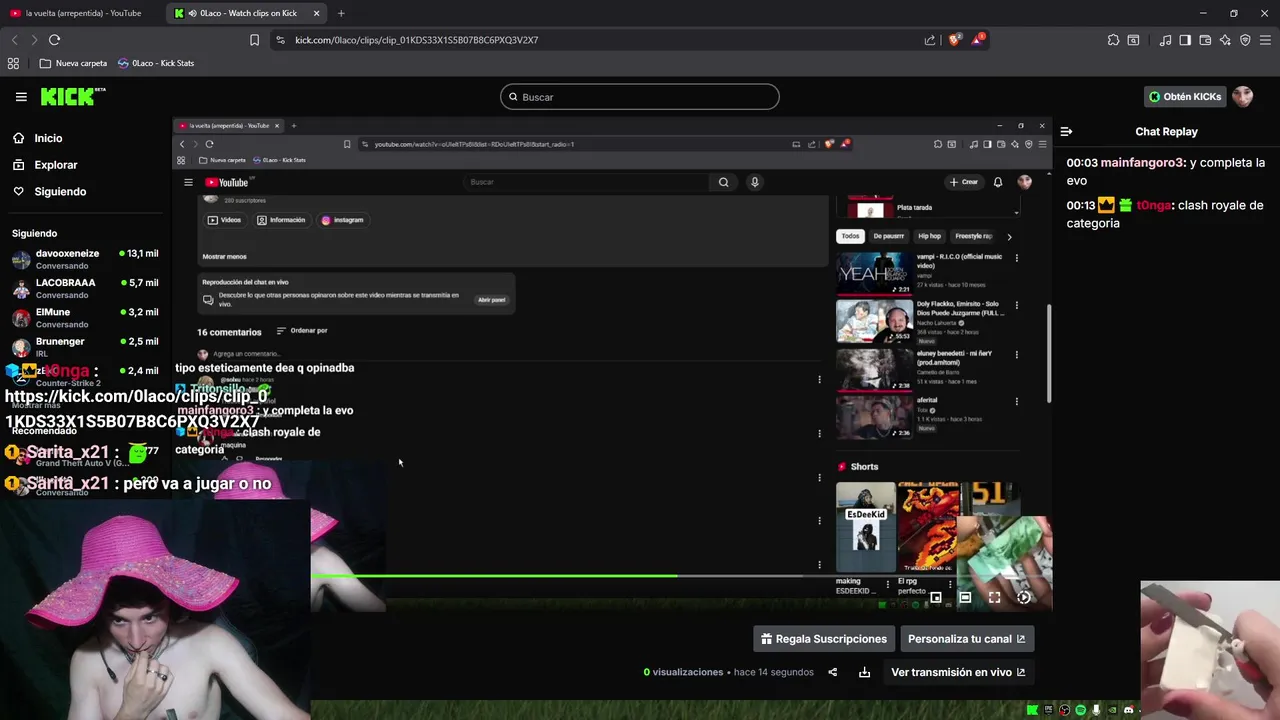Click the kick.com address bar URL

pyautogui.click(x=417, y=40)
